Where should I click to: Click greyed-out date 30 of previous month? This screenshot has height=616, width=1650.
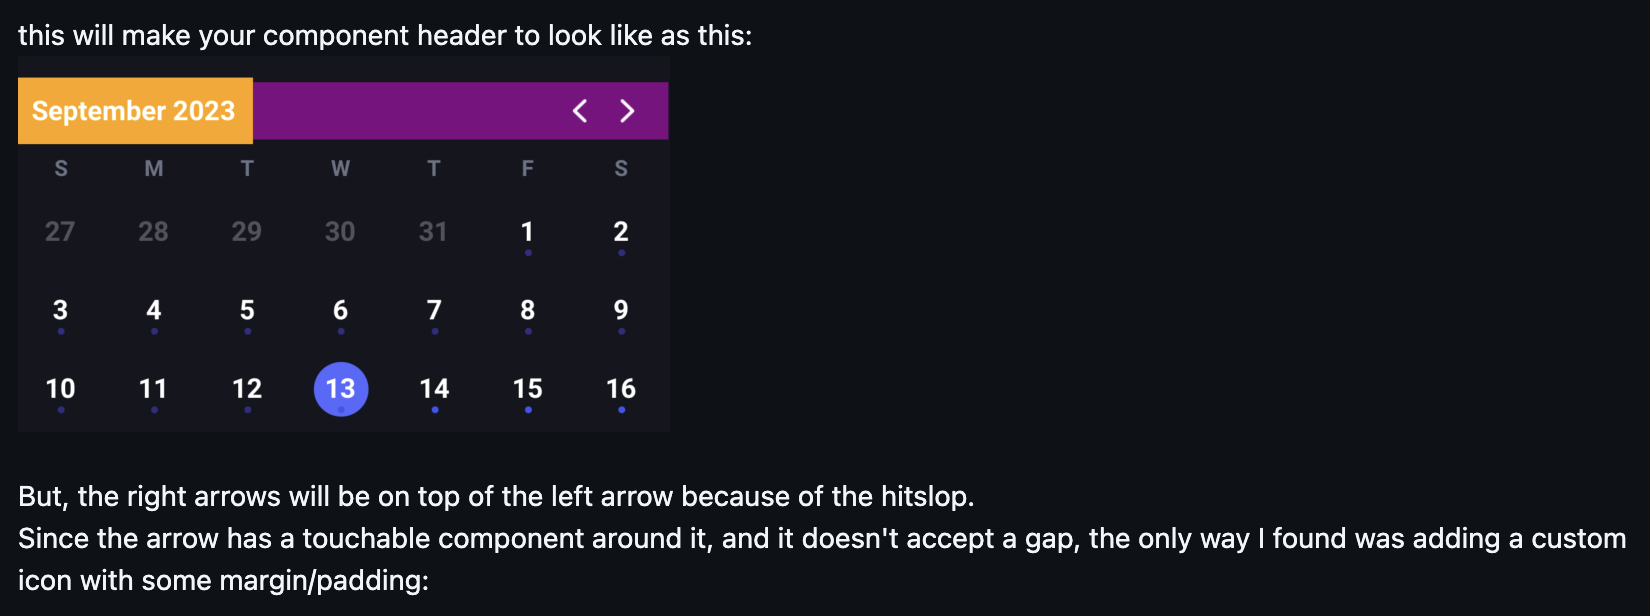[x=340, y=232]
